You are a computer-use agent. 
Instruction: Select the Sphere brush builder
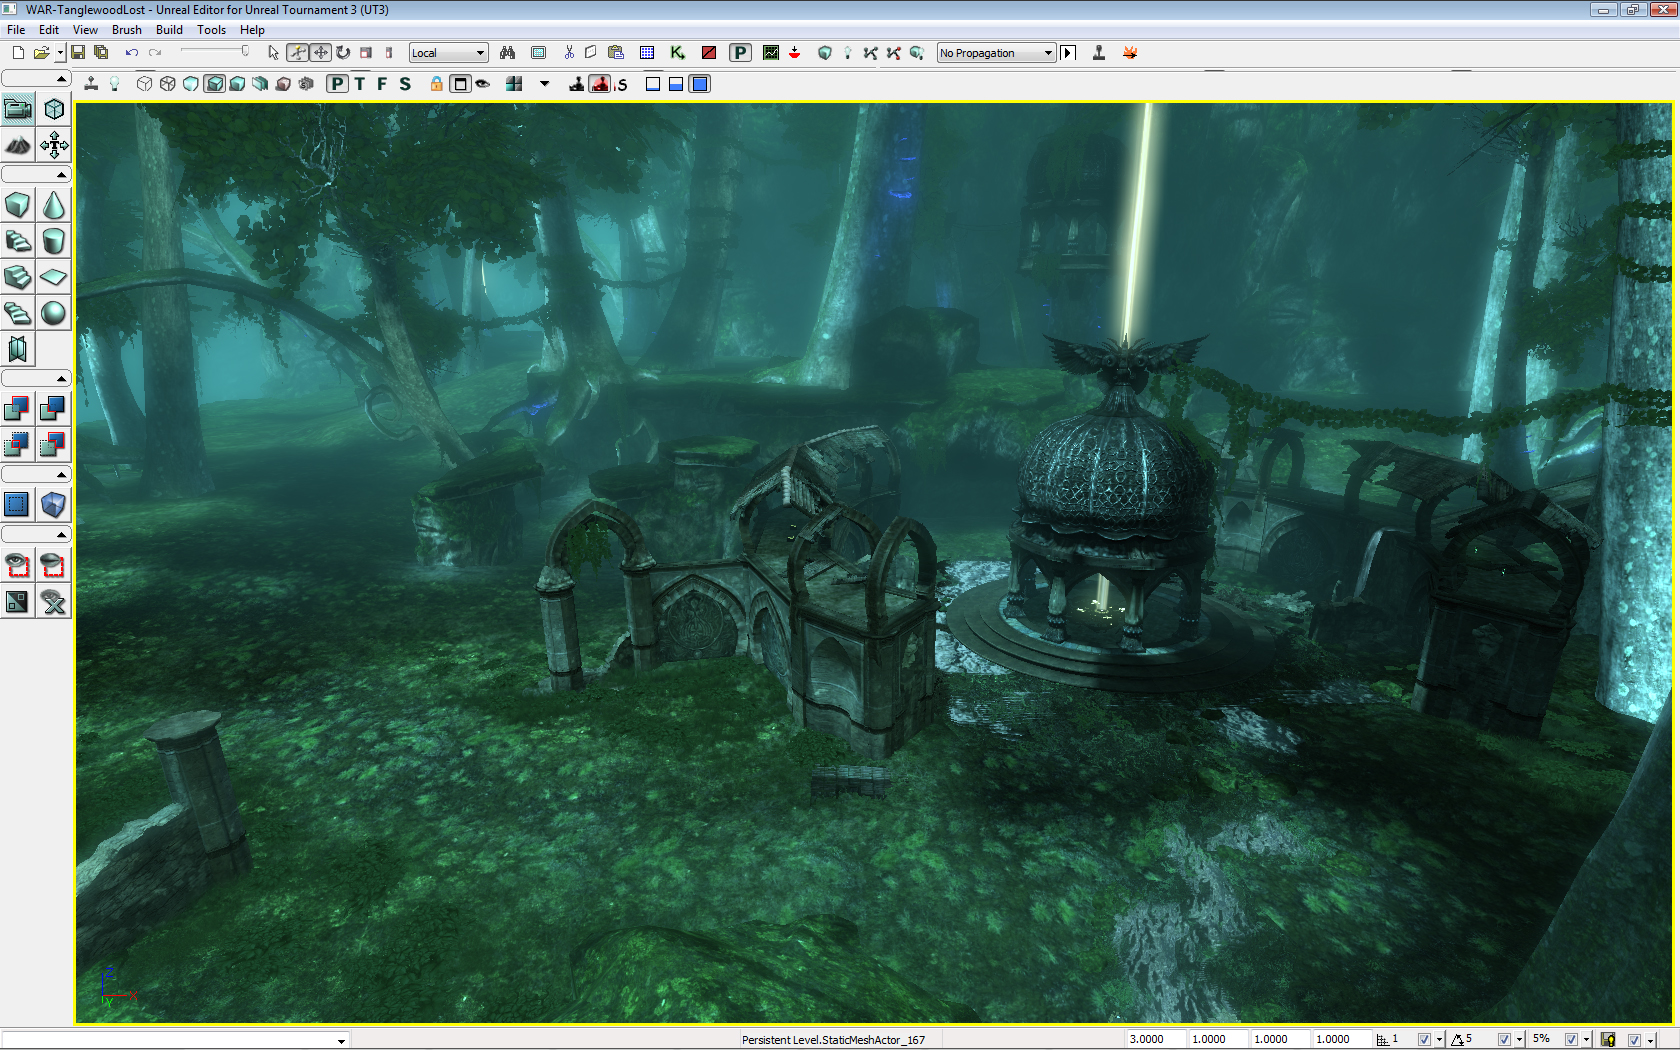(x=54, y=313)
